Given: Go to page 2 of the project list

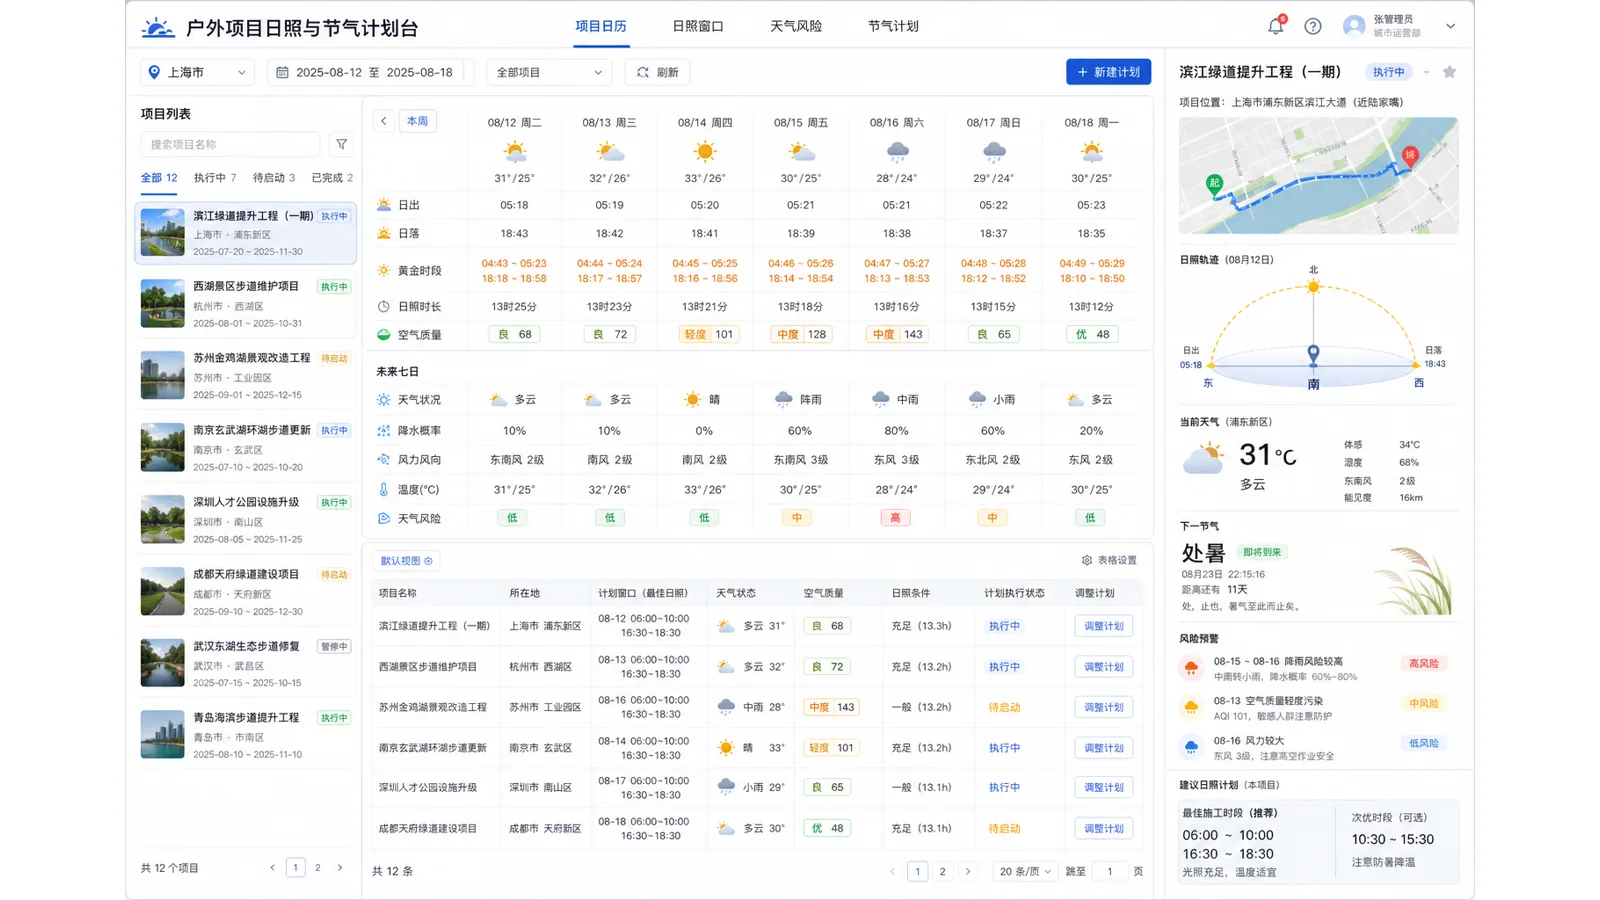Looking at the screenshot, I should (318, 868).
